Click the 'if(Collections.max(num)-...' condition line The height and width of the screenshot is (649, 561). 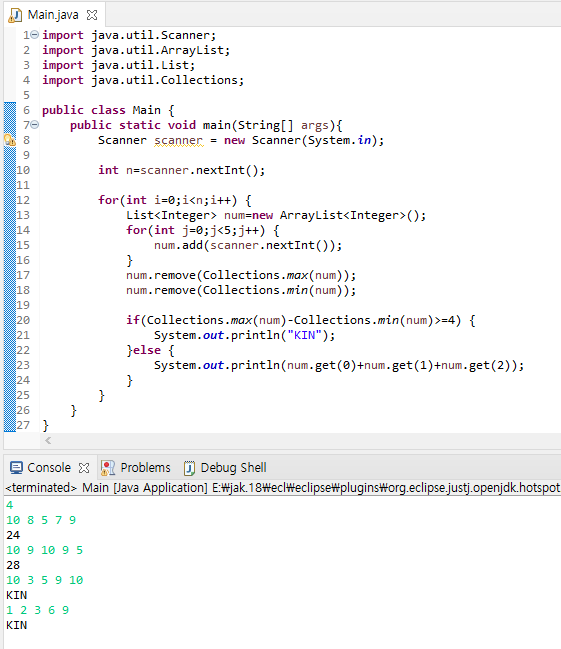301,320
